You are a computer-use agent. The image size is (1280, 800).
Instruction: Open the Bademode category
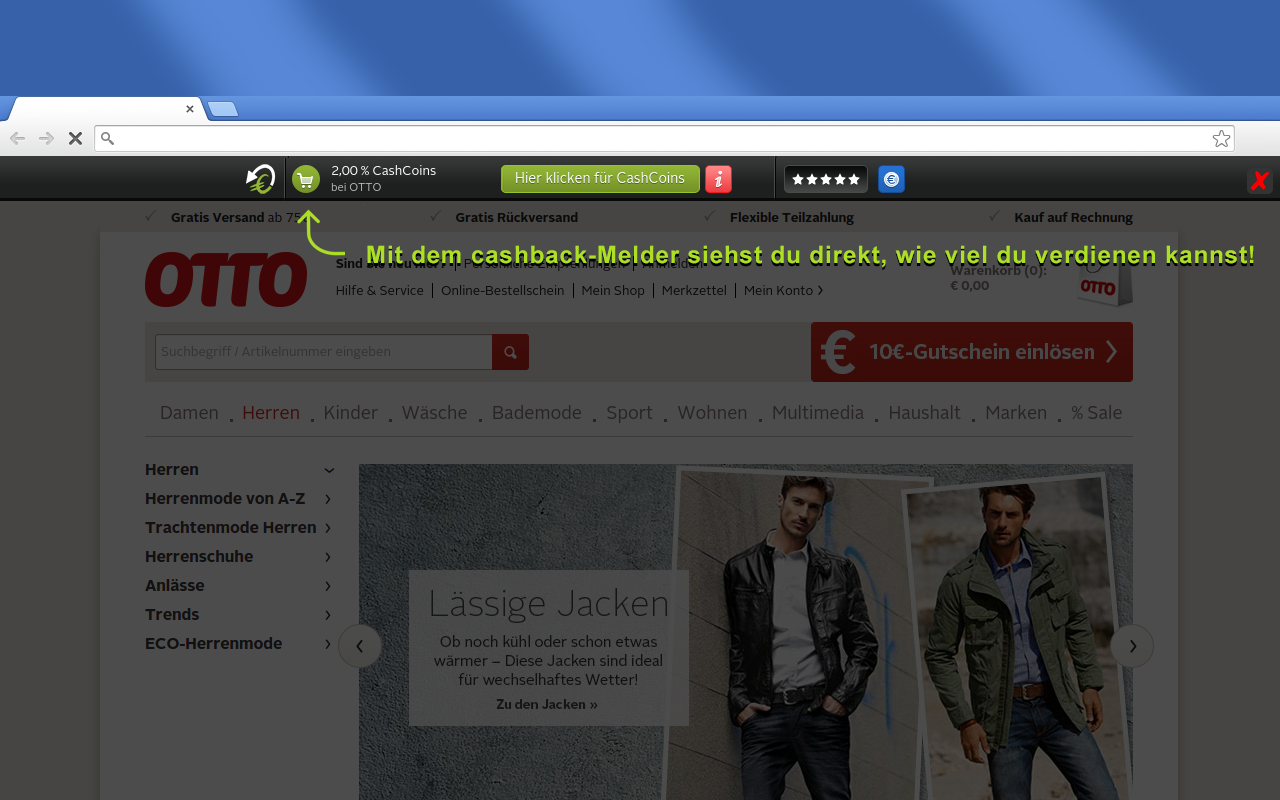pos(537,412)
